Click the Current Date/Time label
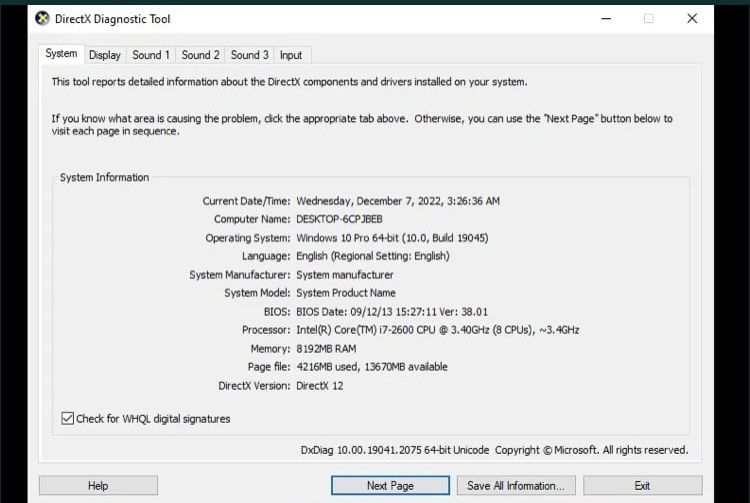Screen dimensions: 750x503 tap(246, 201)
